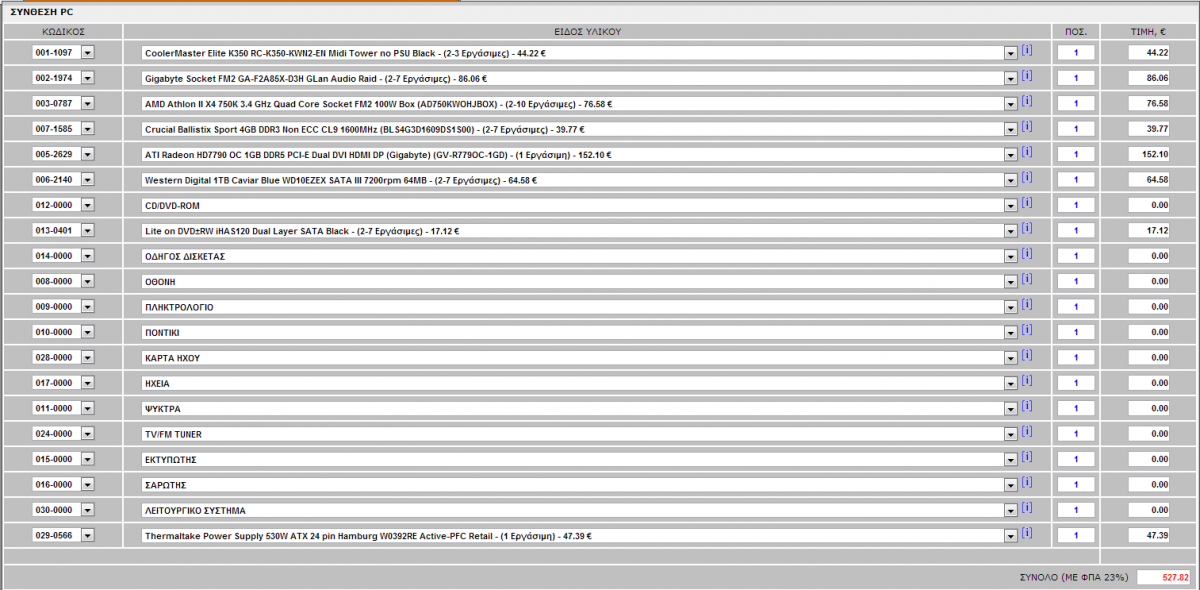
Task: Select quantity field in Thermaltake row
Action: tap(1076, 536)
